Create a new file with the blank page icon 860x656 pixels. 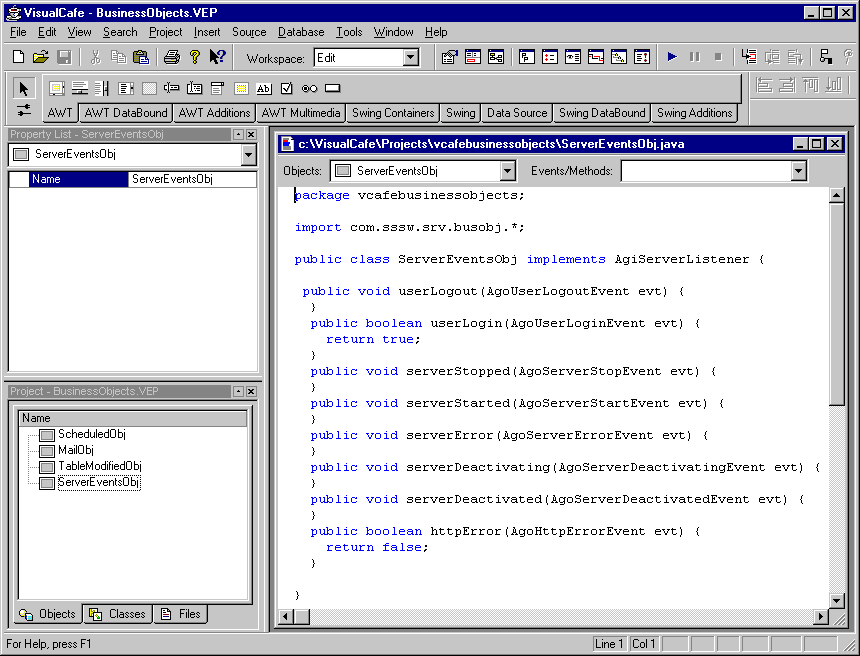[x=18, y=57]
